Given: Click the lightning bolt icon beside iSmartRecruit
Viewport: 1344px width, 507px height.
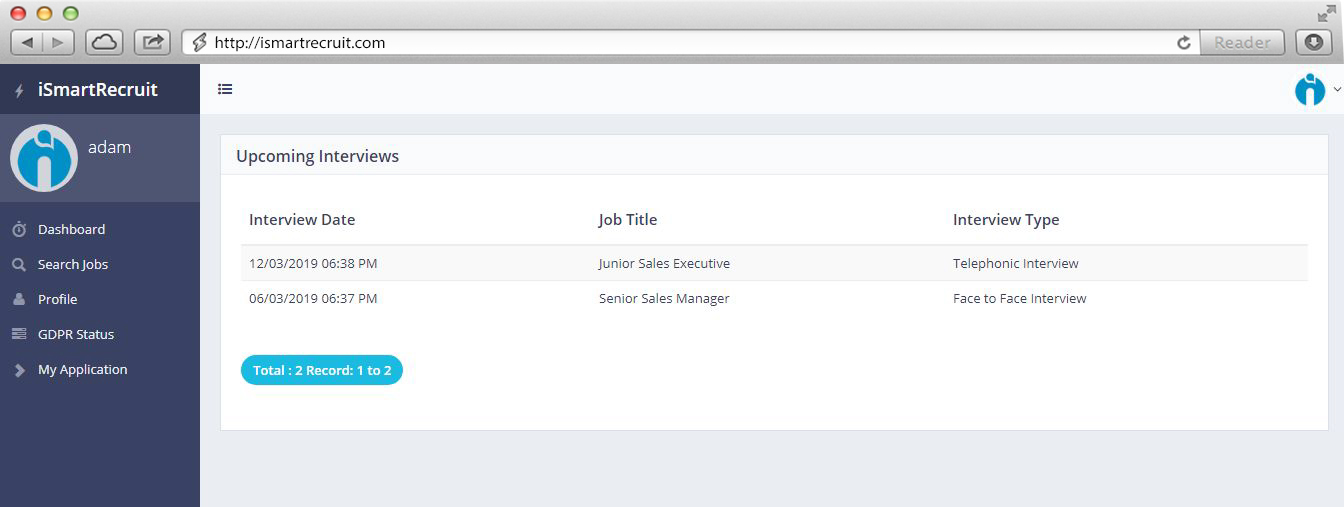Looking at the screenshot, I should point(19,91).
